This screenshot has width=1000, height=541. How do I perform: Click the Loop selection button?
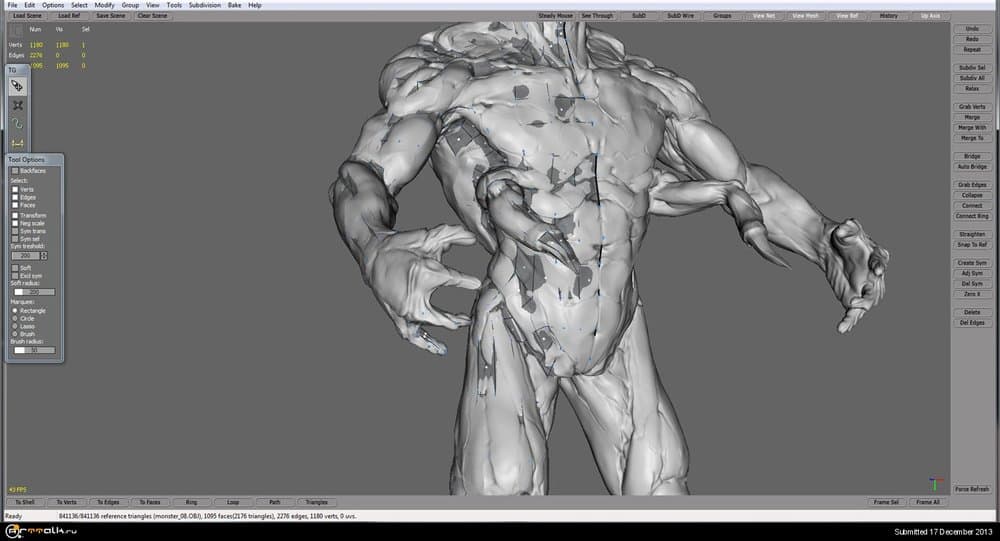click(233, 502)
